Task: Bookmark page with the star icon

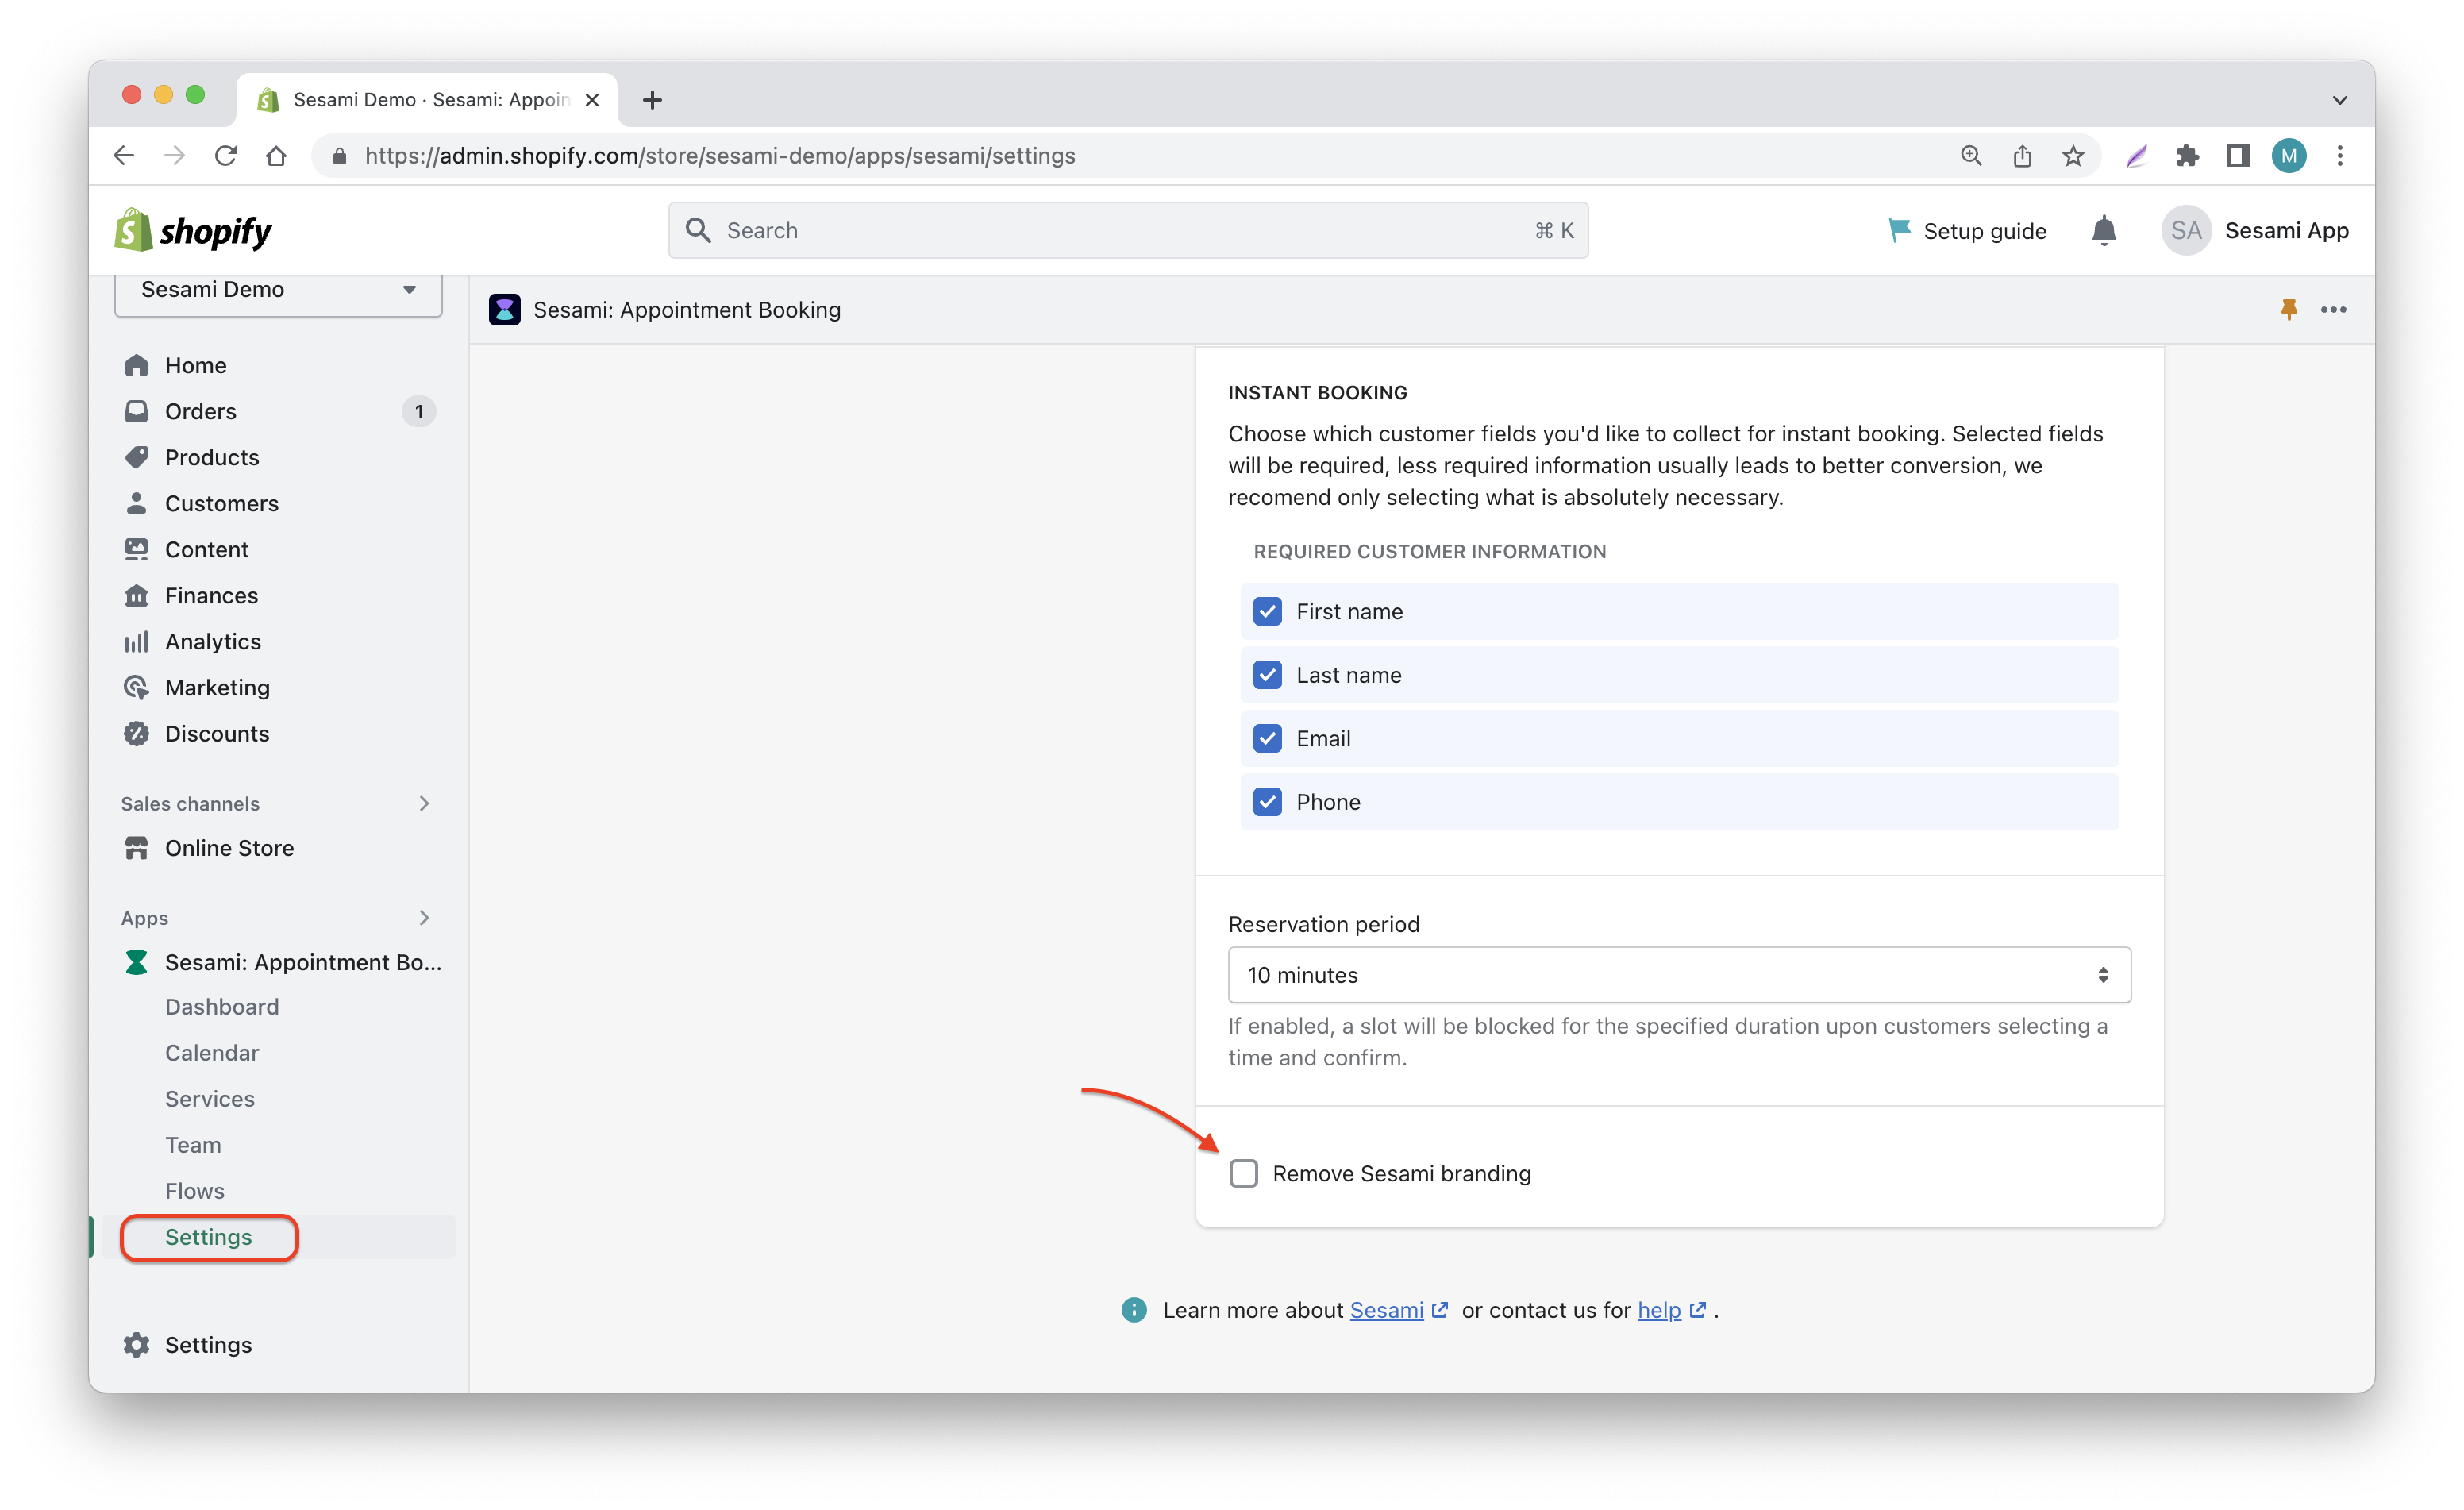Action: (2073, 156)
